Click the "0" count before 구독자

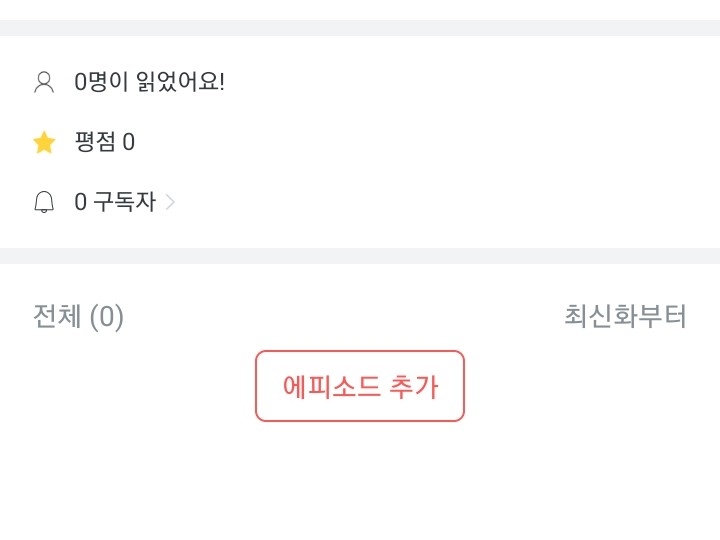click(x=81, y=202)
